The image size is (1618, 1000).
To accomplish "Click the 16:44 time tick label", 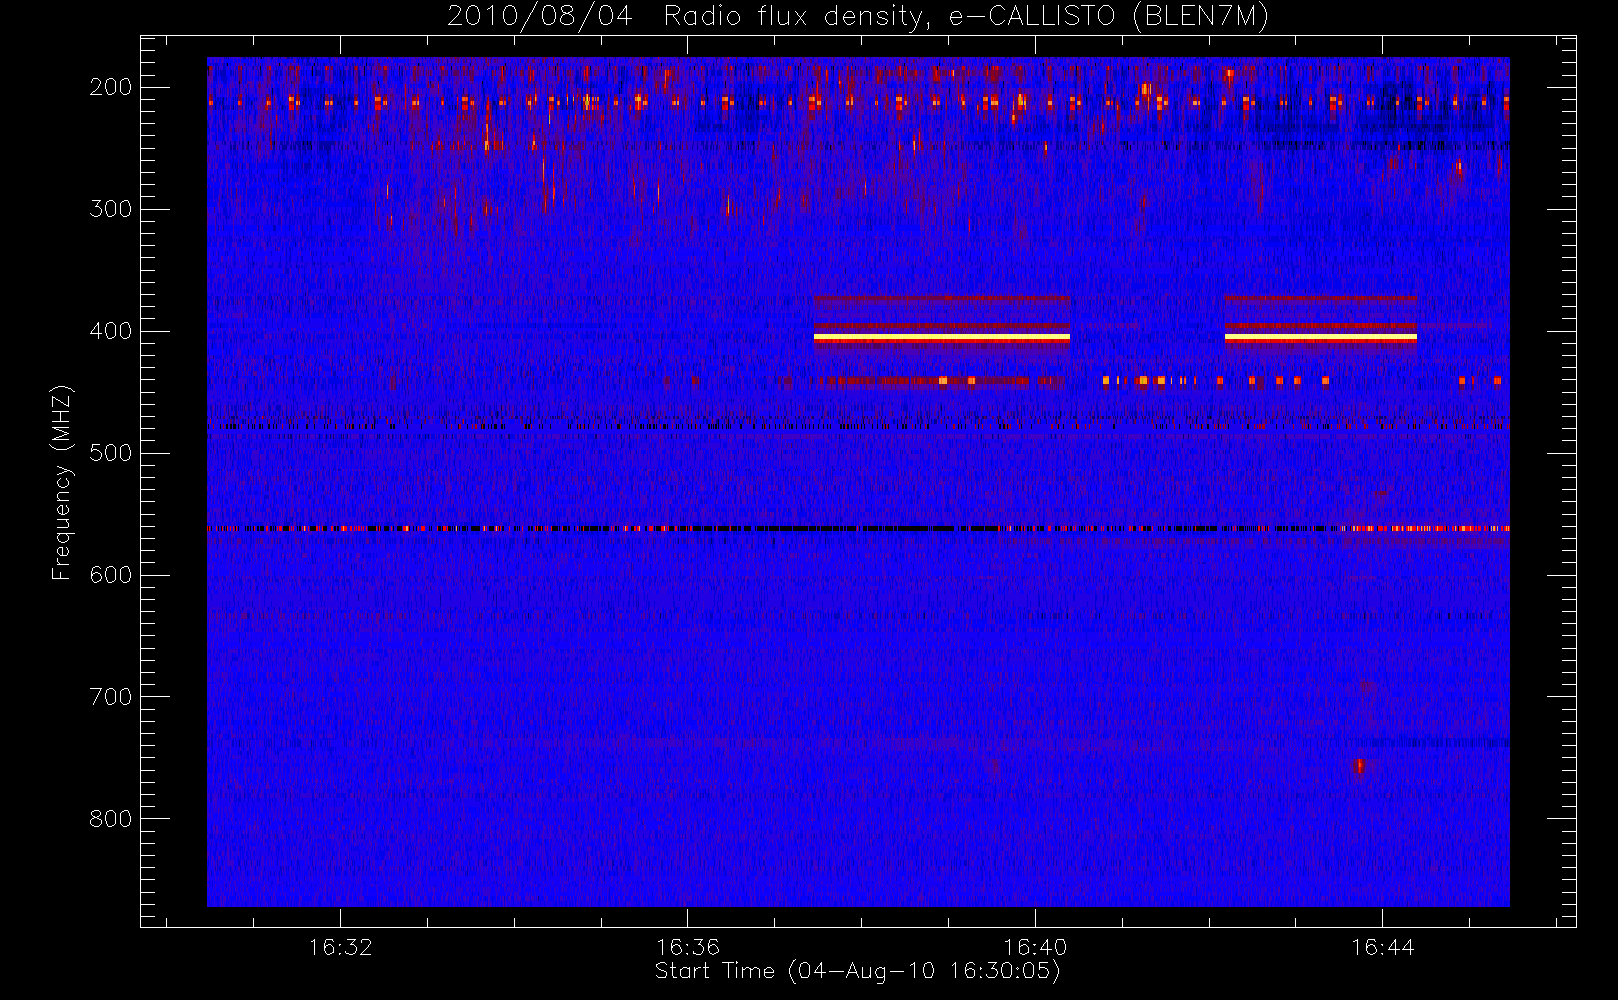I will click(1383, 946).
